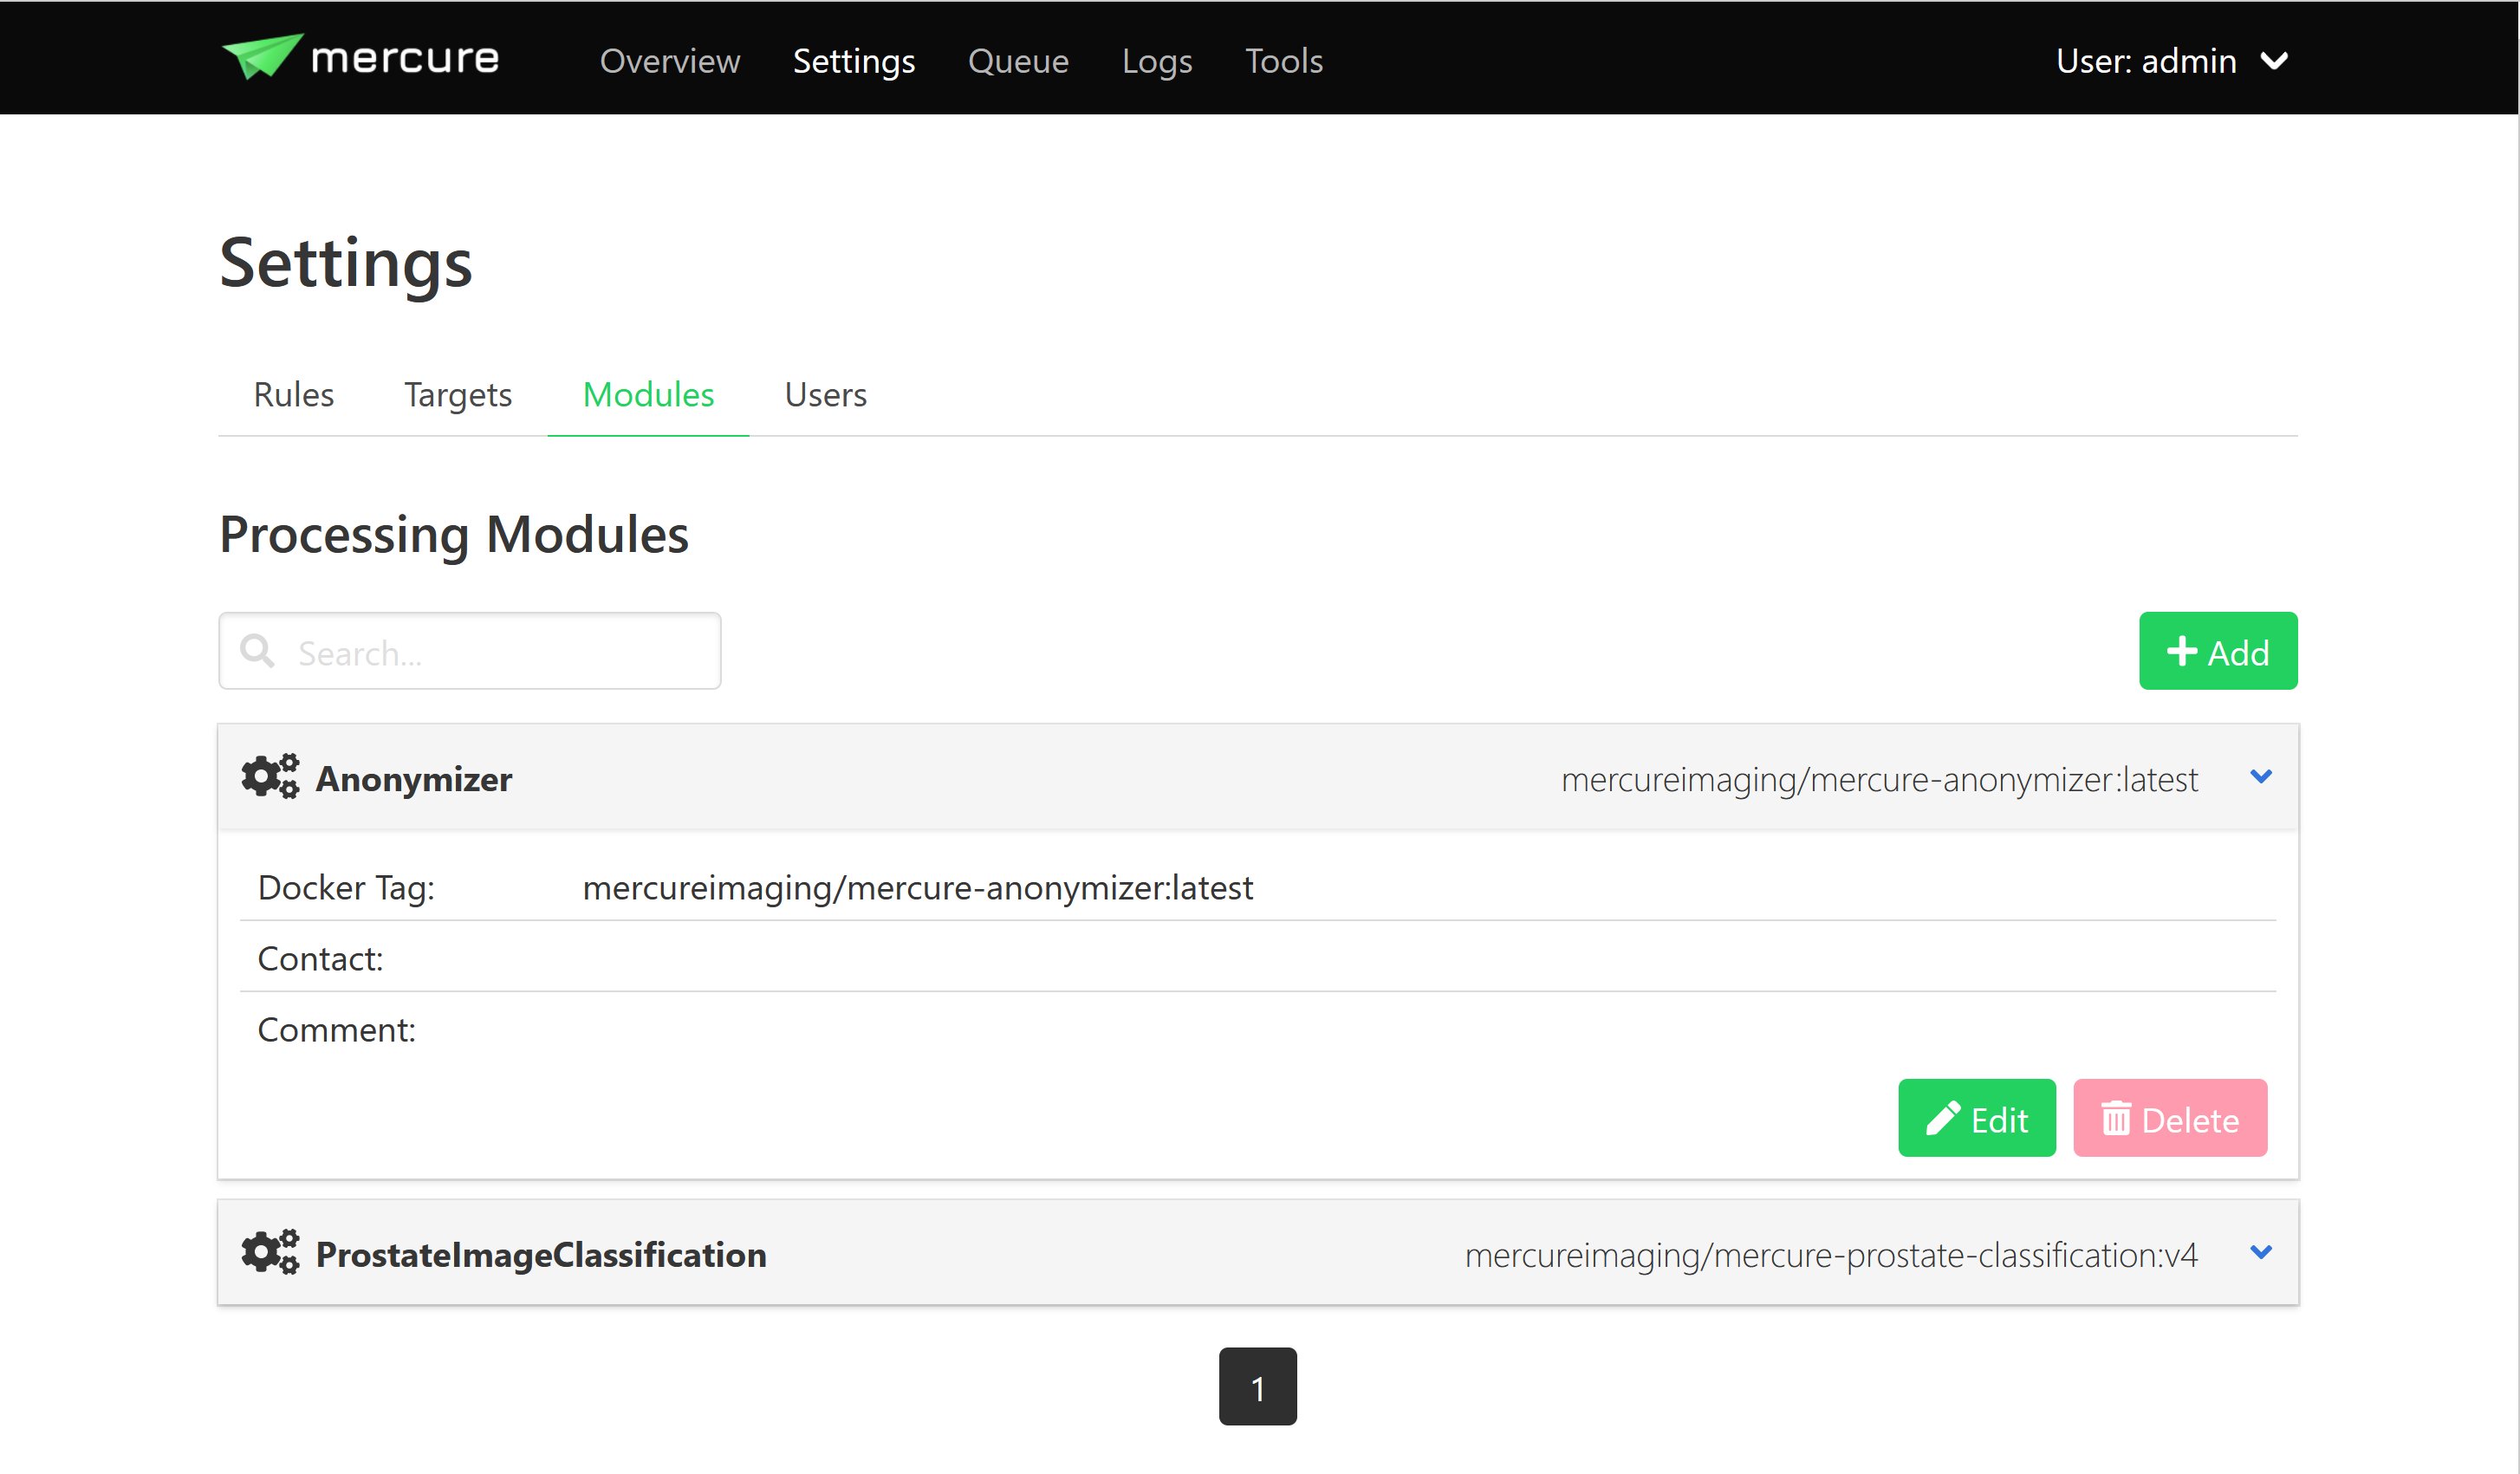
Task: Go to the Overview page
Action: (669, 61)
